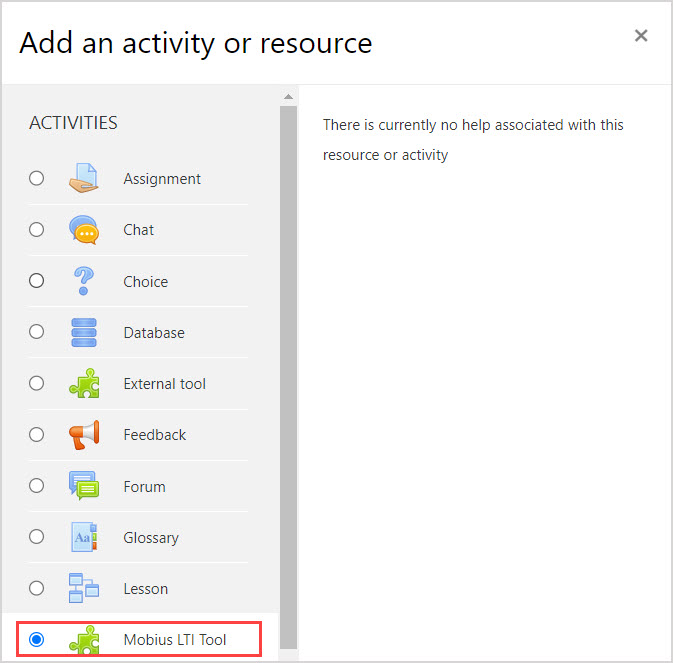Click the Chat activity label
Image resolution: width=673 pixels, height=663 pixels.
138,230
